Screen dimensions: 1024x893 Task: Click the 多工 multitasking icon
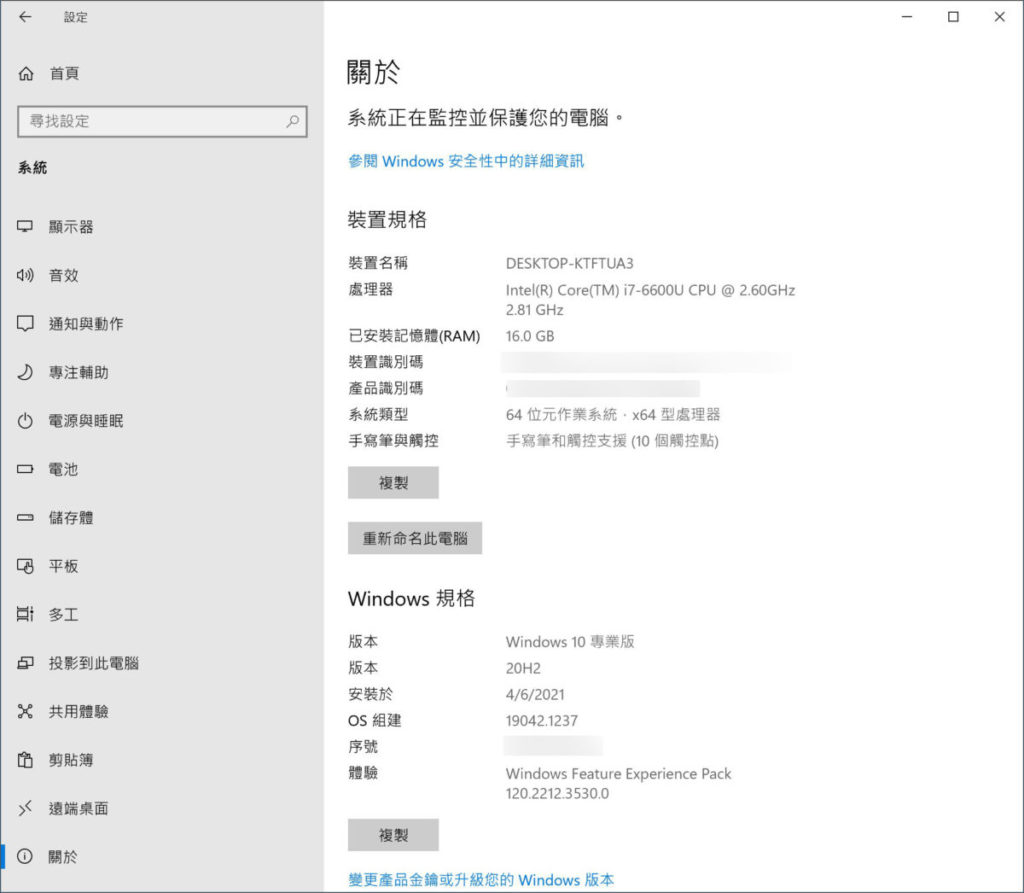[x=25, y=614]
